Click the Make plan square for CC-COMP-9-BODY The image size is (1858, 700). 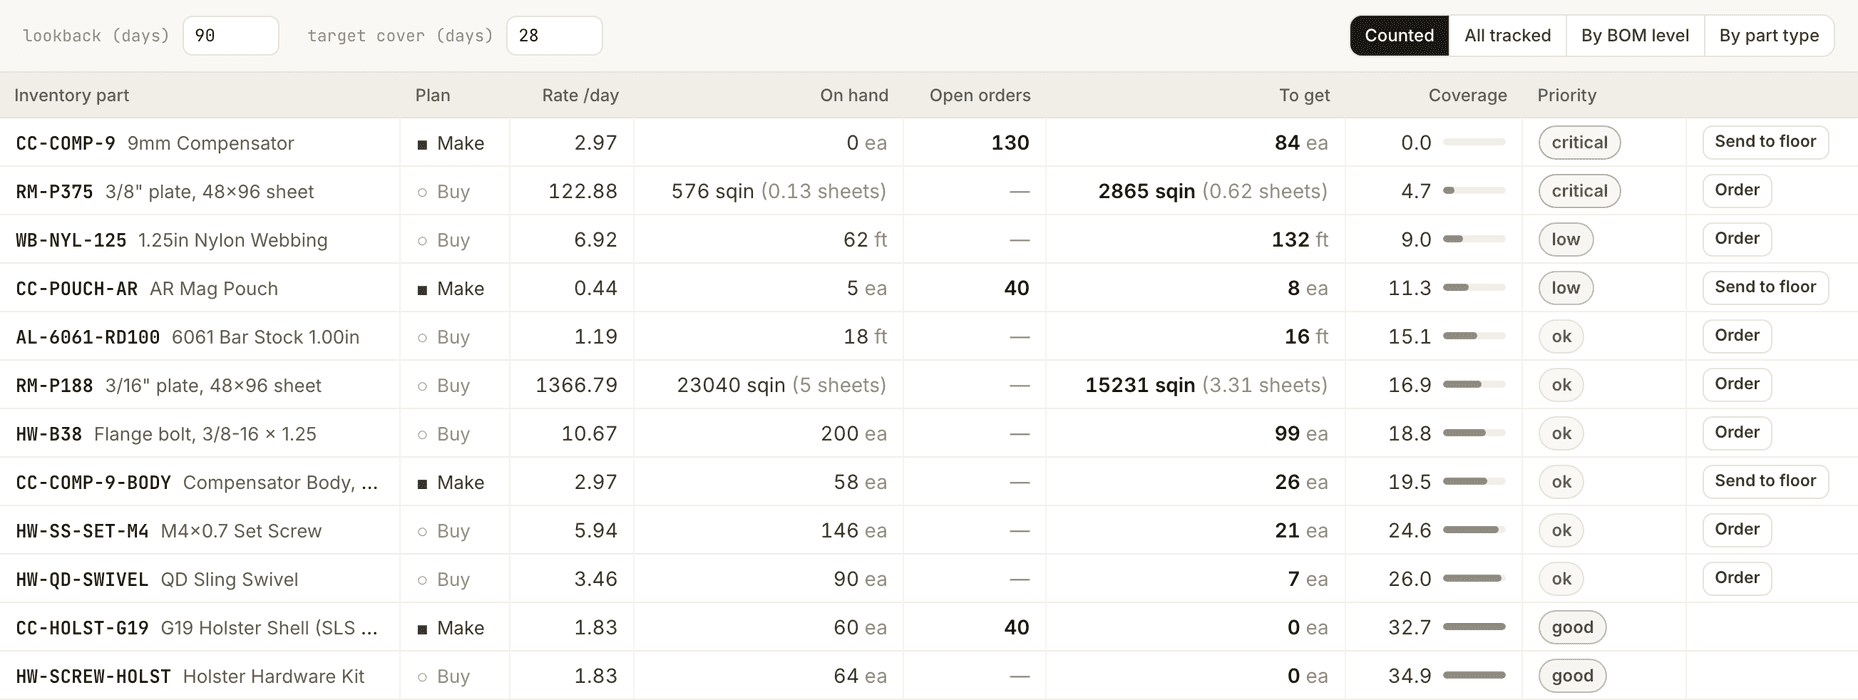(422, 483)
